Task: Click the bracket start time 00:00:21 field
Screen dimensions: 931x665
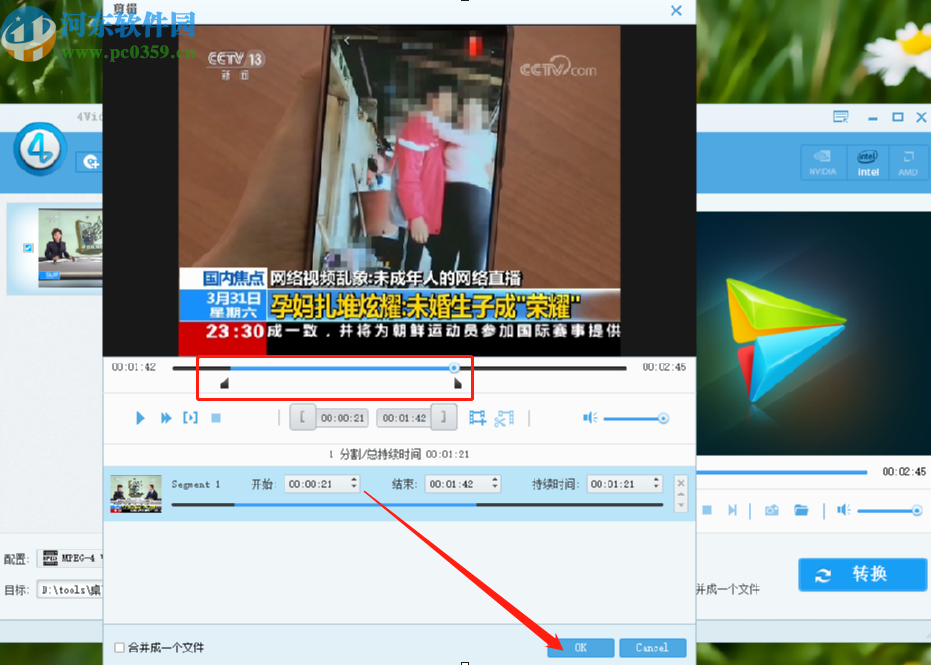Action: click(342, 418)
